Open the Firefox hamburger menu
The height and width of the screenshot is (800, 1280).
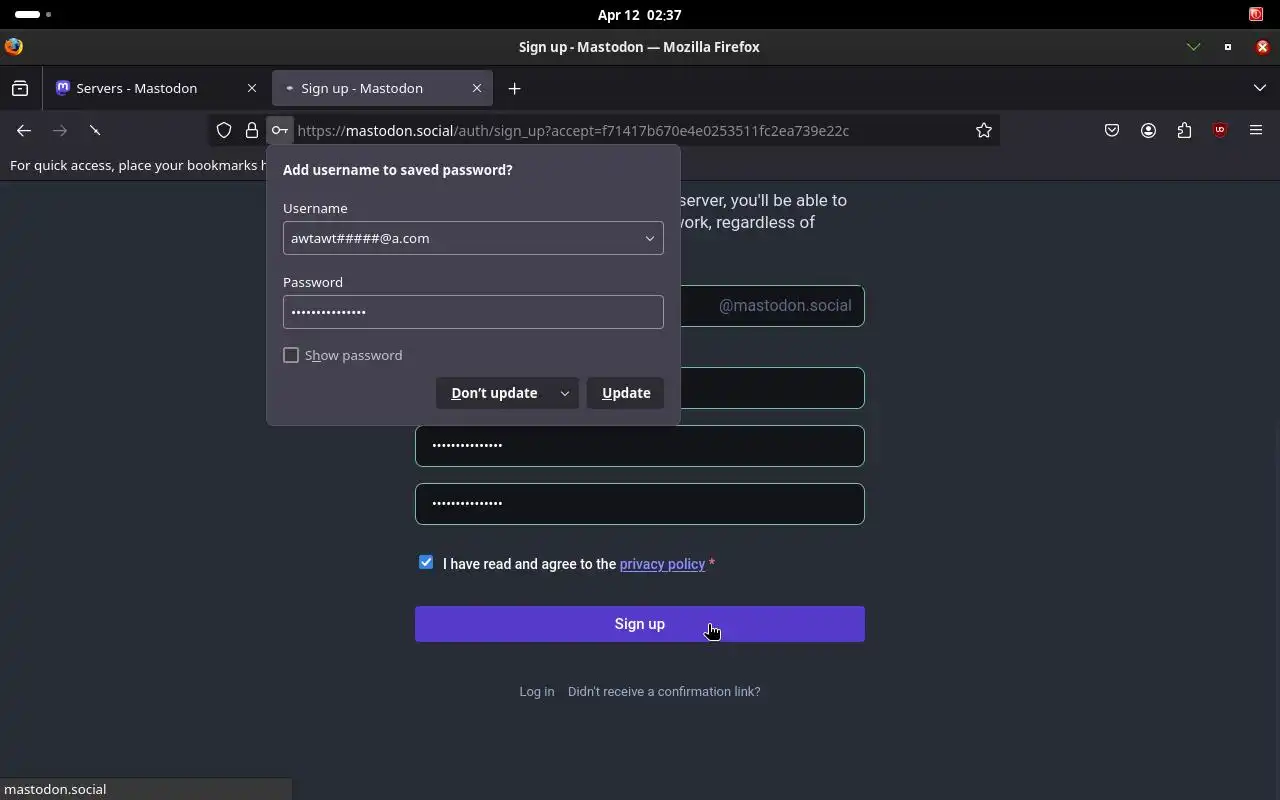coord(1256,130)
